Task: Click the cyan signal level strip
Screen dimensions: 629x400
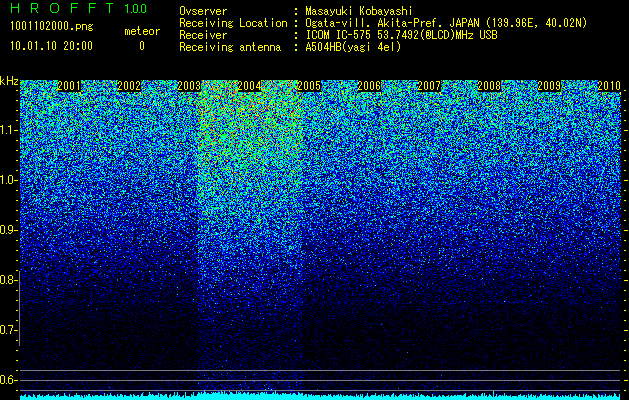Action: coord(321,396)
